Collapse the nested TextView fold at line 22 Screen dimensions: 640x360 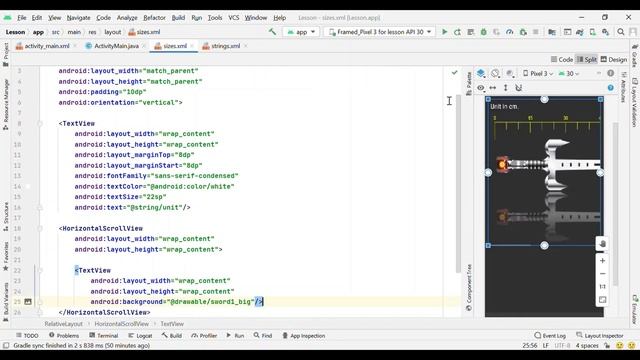(40, 270)
